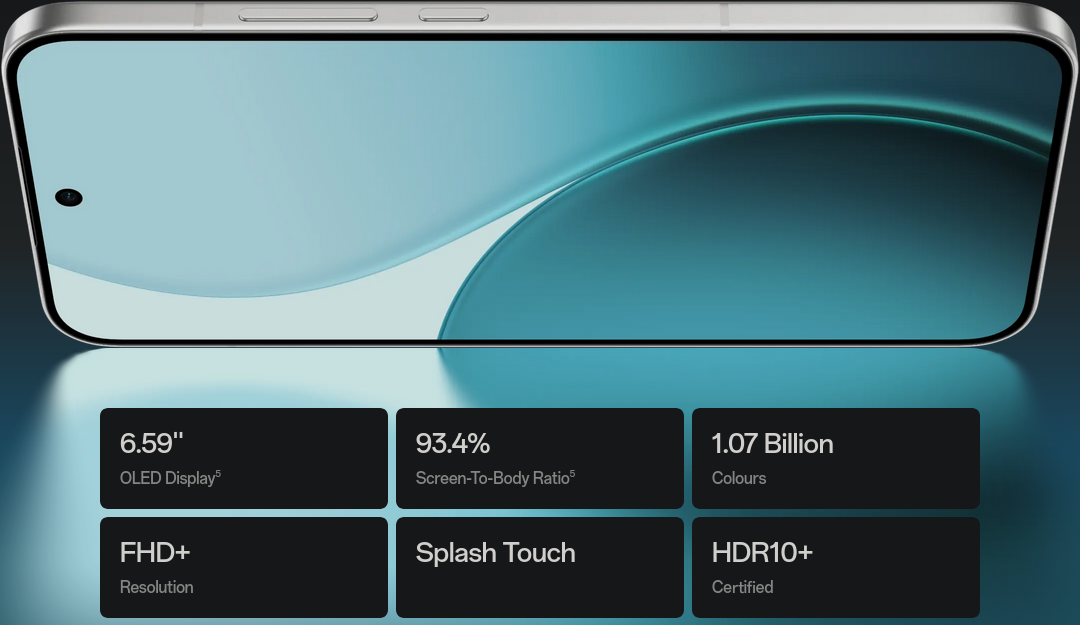This screenshot has width=1080, height=625.
Task: Open footnote 5 beside Screen-To-Body Ratio
Action: coord(573,474)
